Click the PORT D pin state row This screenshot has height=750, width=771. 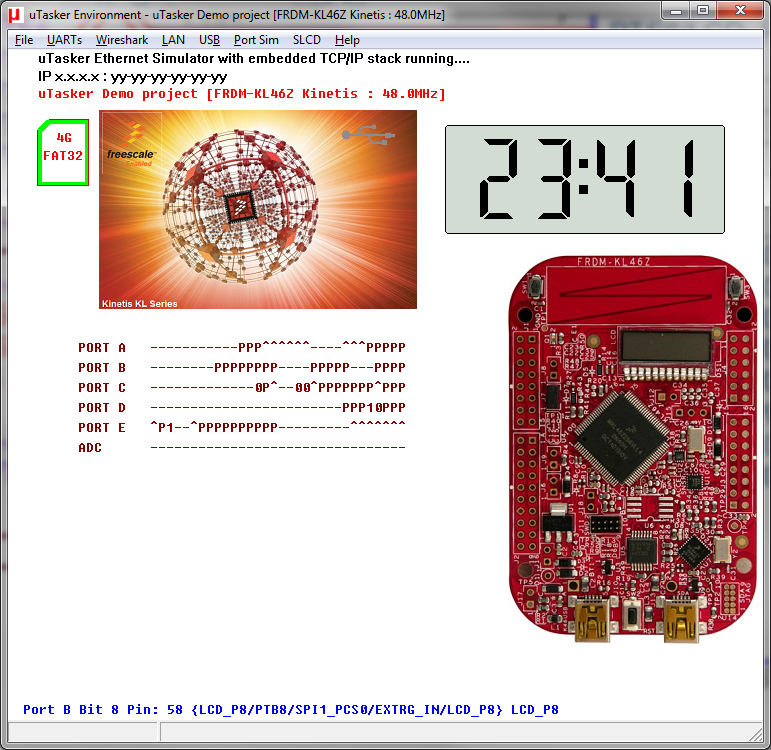278,408
